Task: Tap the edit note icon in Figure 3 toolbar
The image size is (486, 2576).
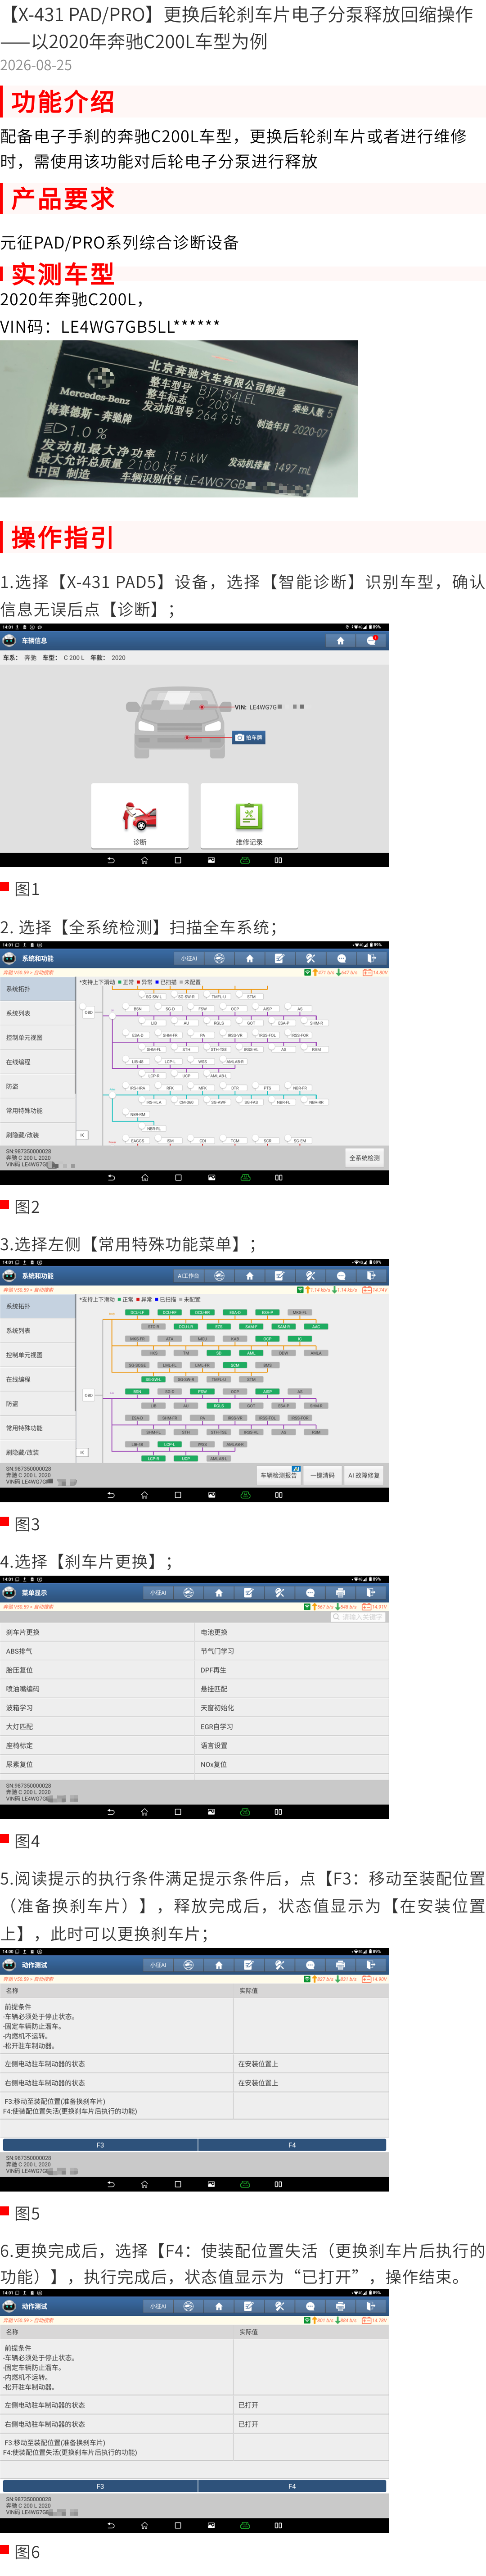Action: 280,1275
